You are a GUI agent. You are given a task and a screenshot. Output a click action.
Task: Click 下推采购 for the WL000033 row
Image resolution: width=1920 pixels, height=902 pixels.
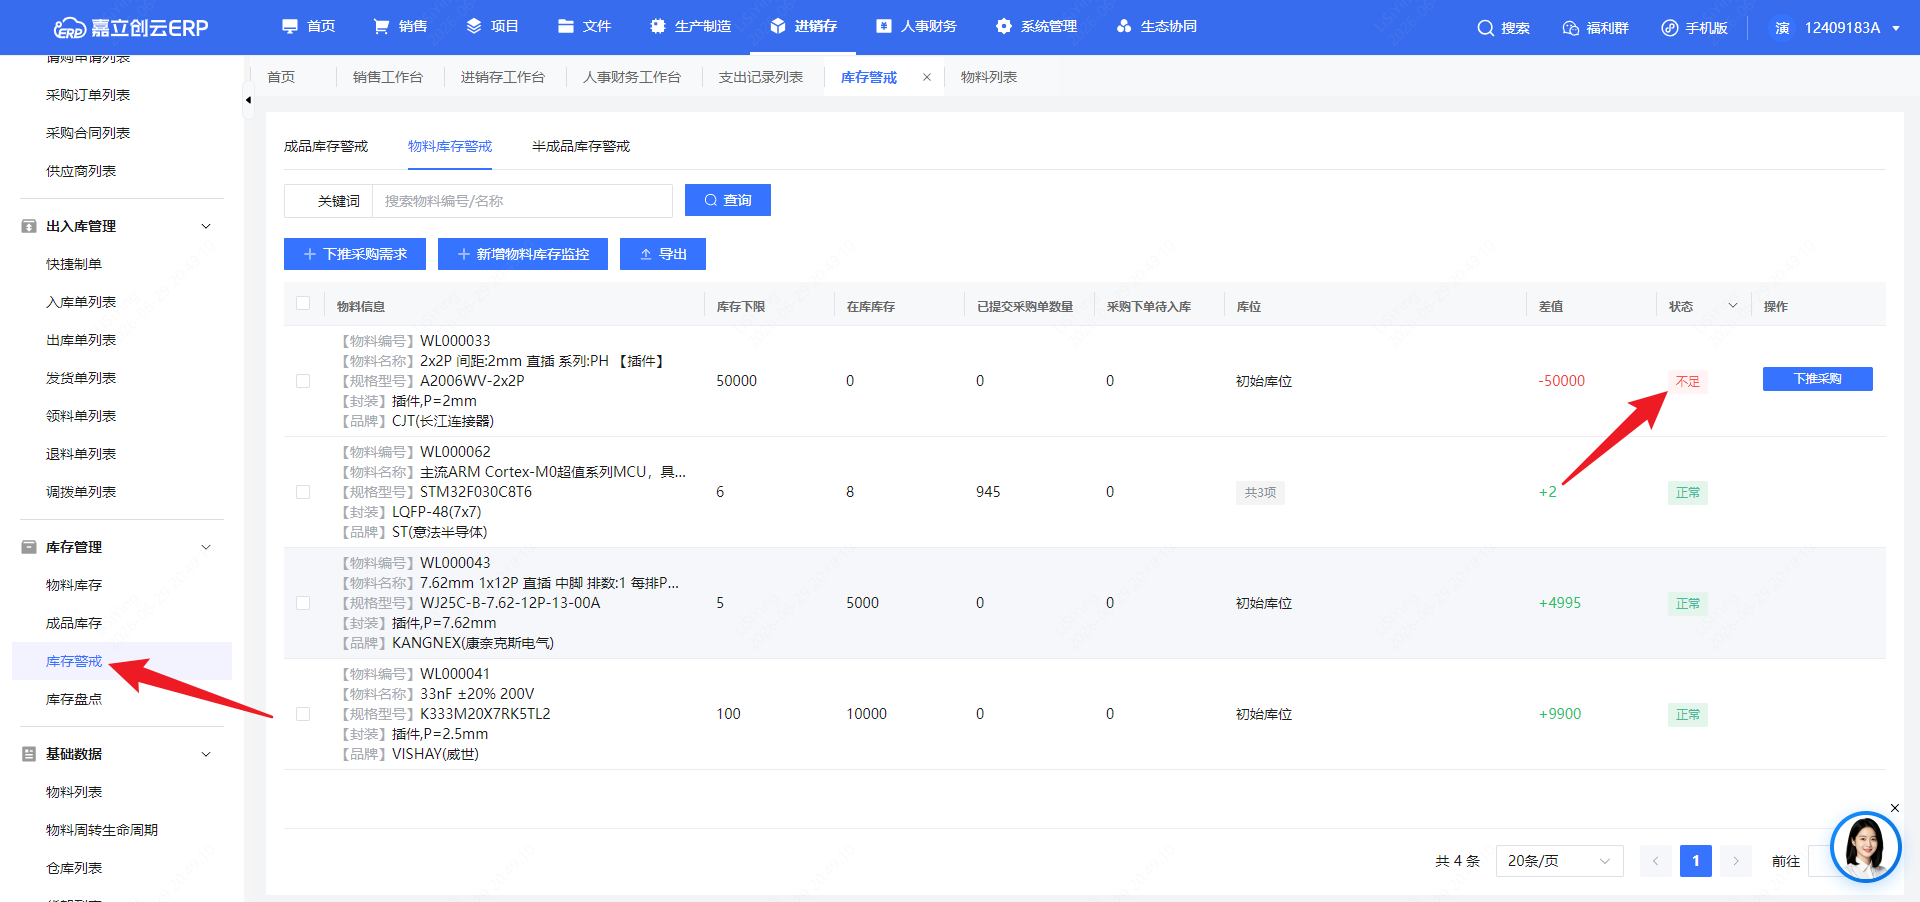click(x=1817, y=379)
